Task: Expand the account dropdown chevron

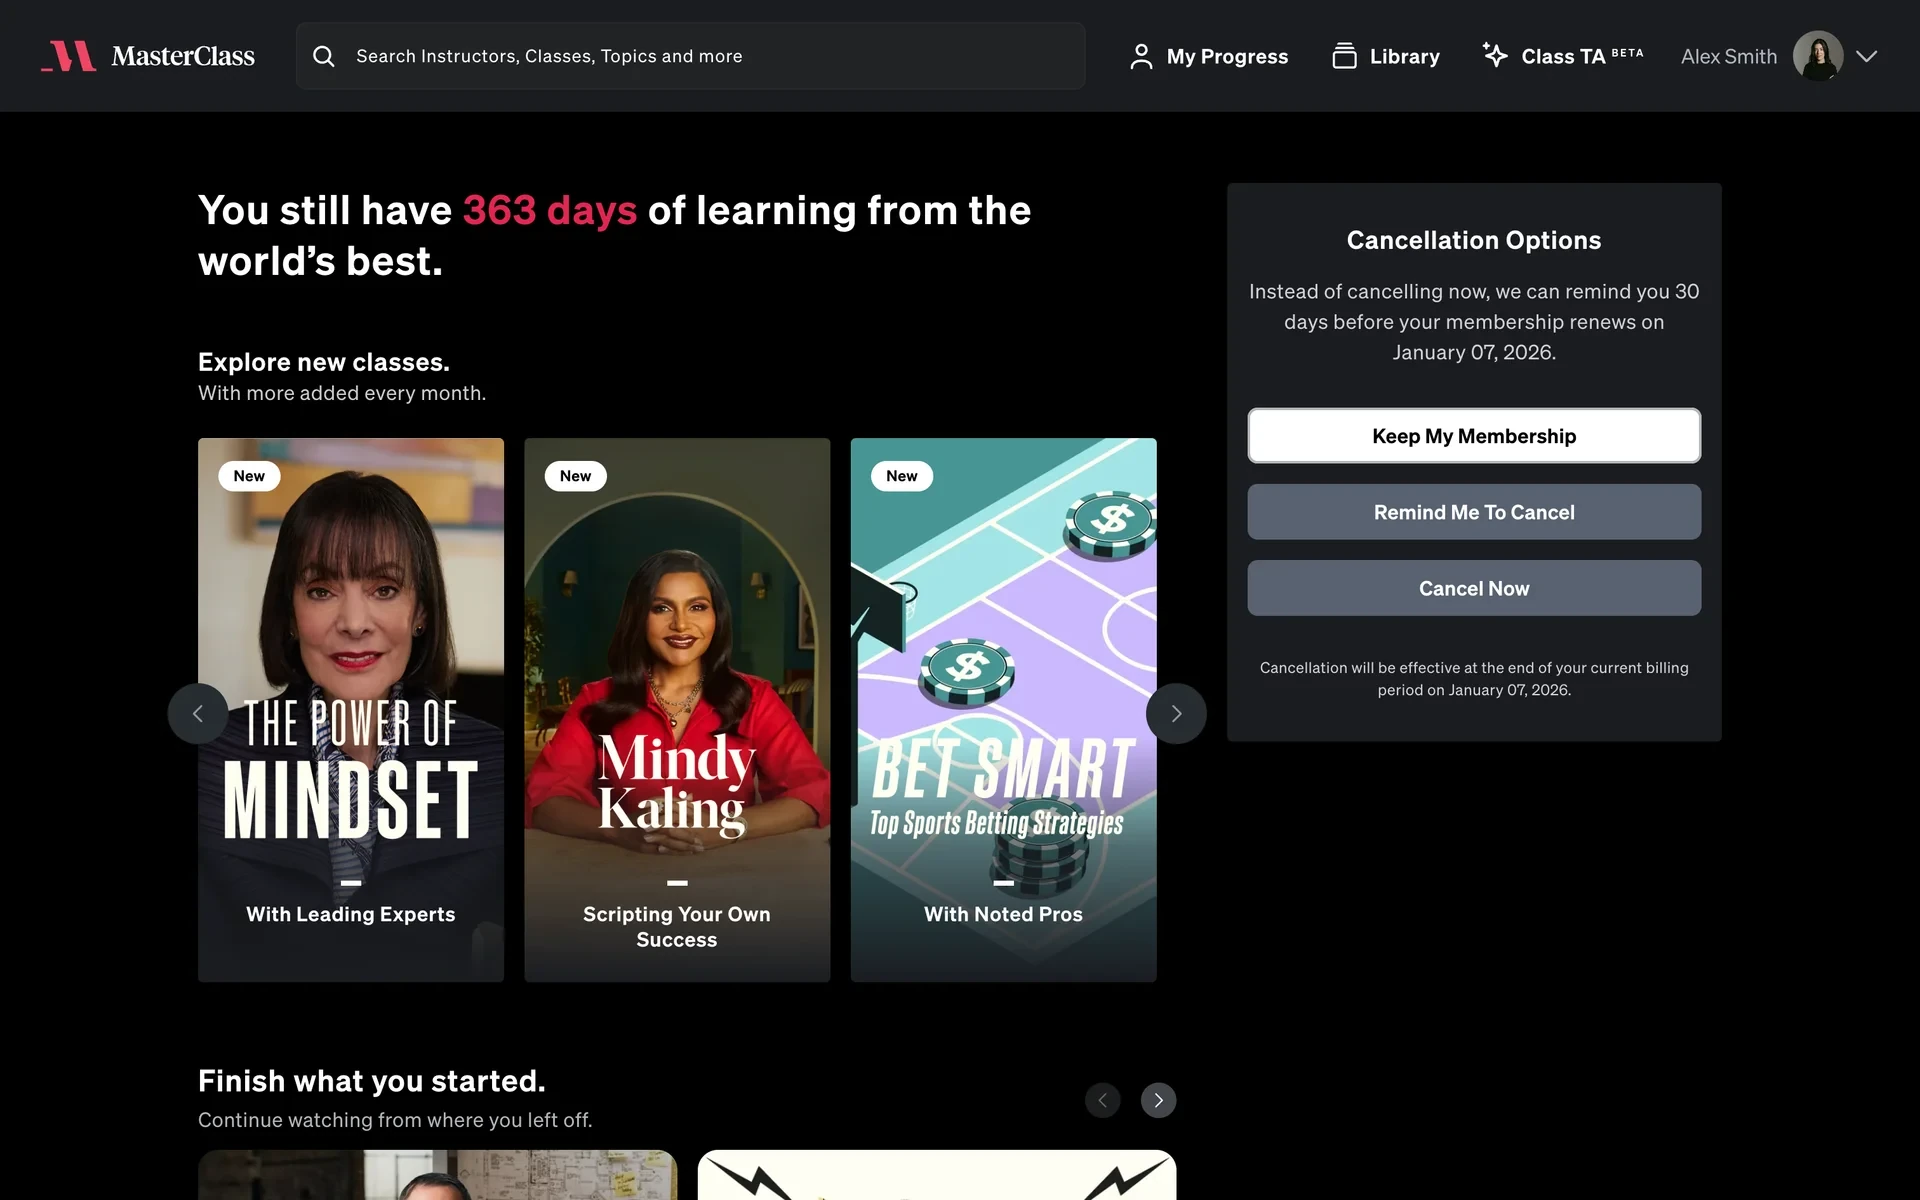Action: click(x=1866, y=56)
